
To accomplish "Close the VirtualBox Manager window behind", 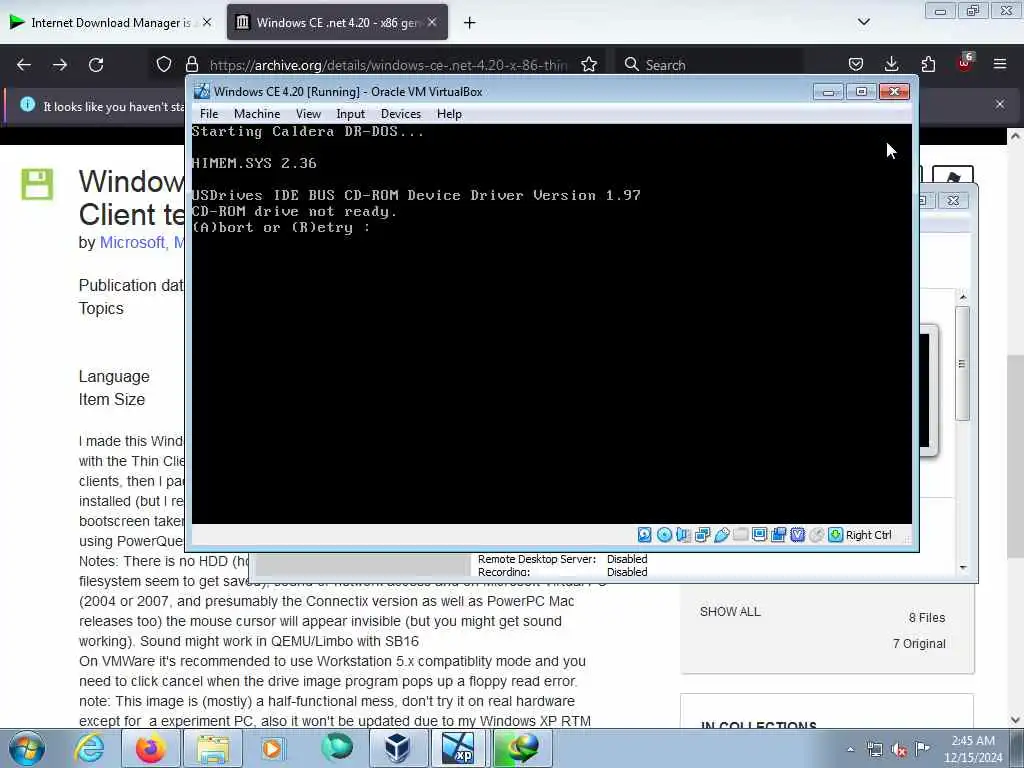I will (953, 200).
